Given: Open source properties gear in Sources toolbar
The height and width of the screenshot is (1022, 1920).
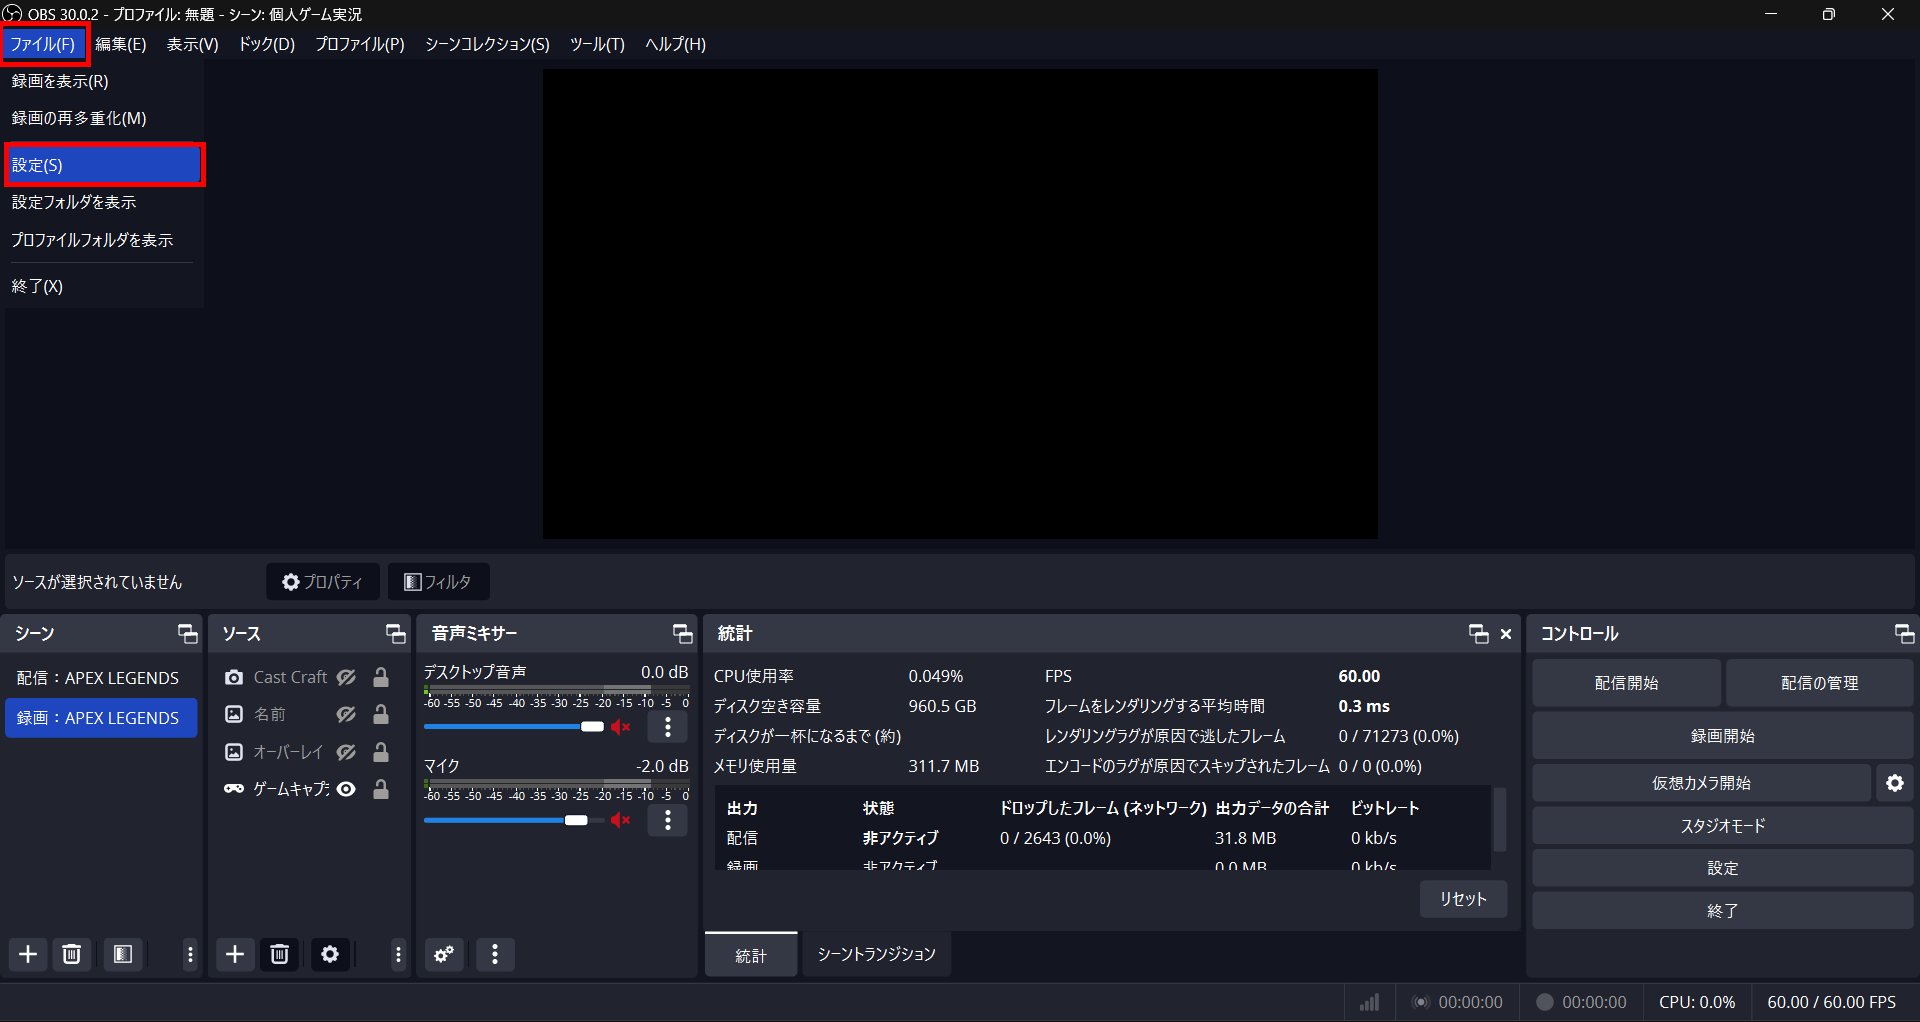Looking at the screenshot, I should click(x=330, y=954).
